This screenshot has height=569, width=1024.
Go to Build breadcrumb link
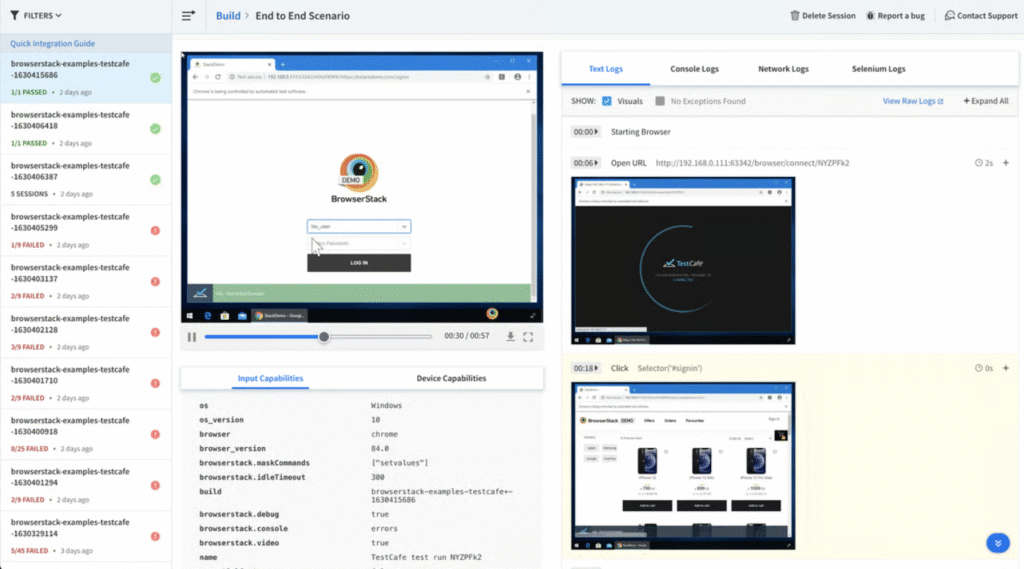click(x=228, y=16)
